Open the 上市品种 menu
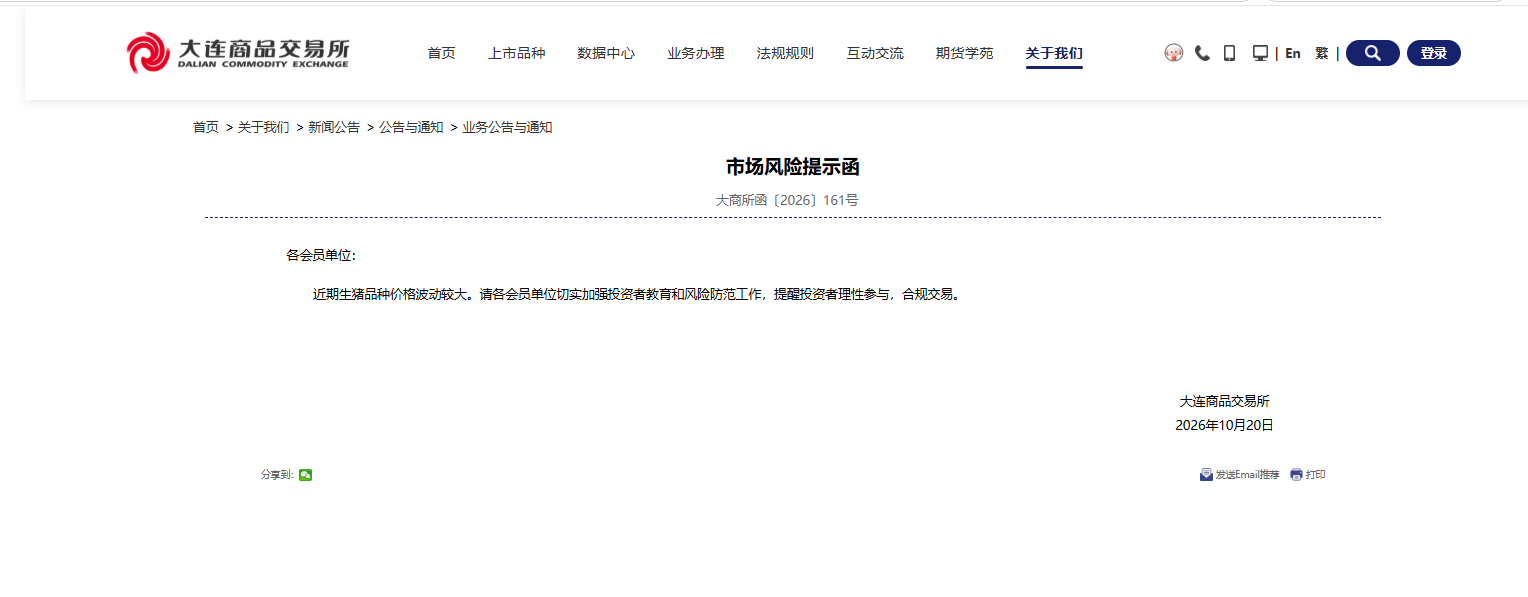The image size is (1528, 597). [x=516, y=53]
